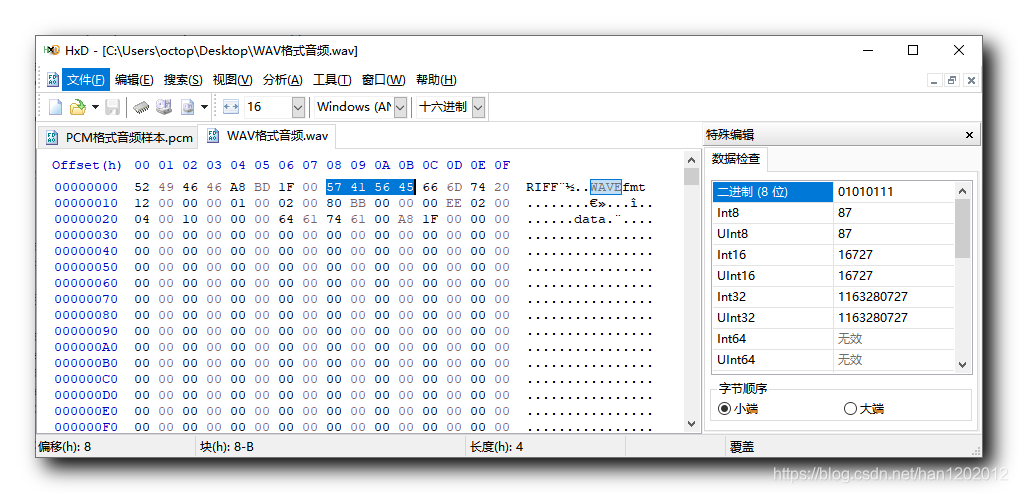1018x493 pixels.
Task: Click the UInt16 row label
Action: (x=736, y=275)
